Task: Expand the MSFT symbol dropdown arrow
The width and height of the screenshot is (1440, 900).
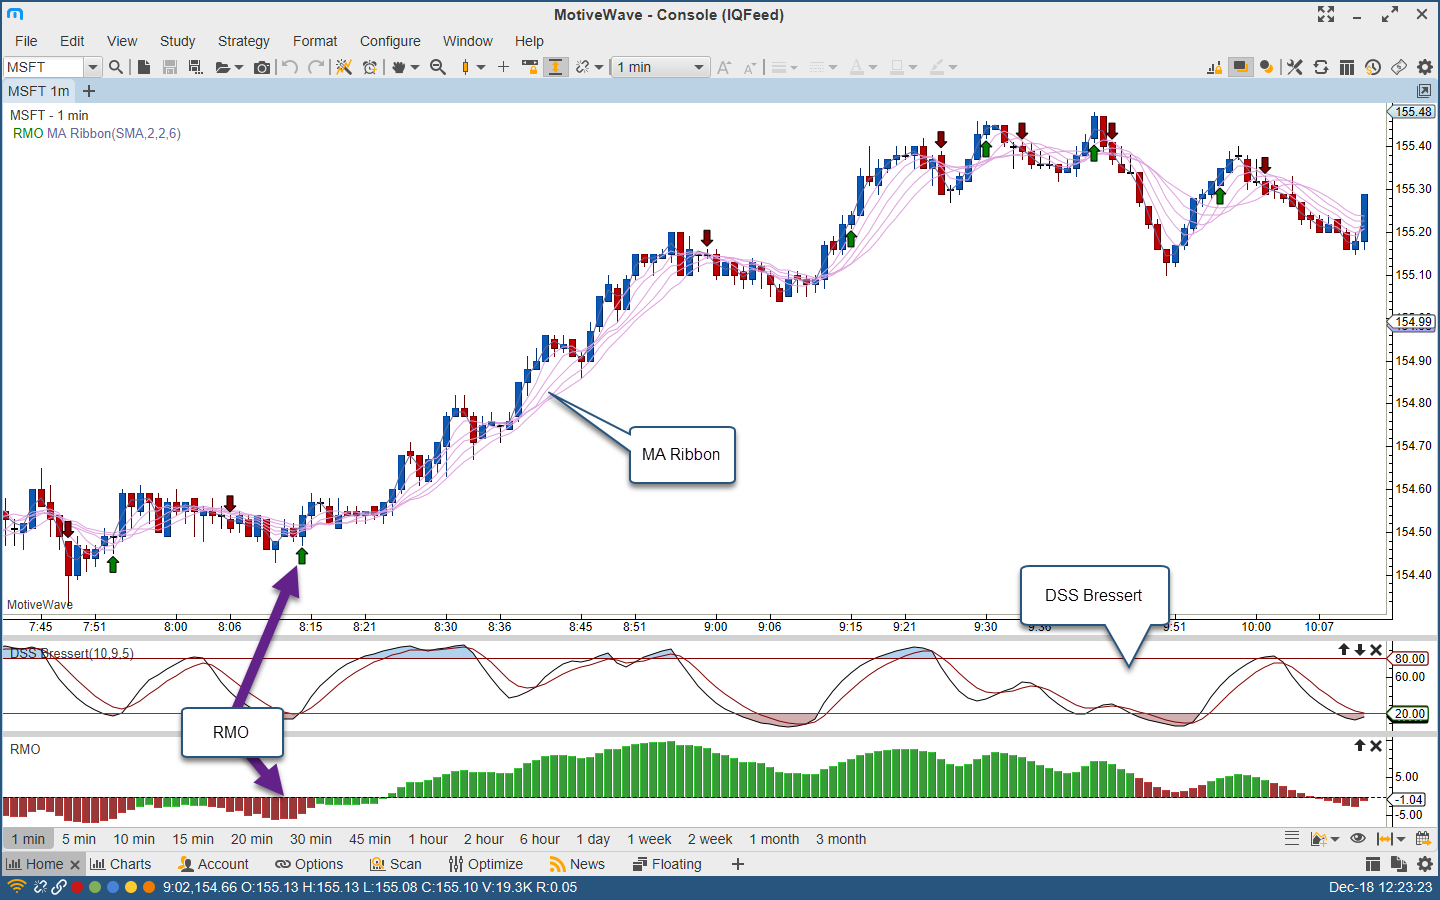Action: [92, 67]
